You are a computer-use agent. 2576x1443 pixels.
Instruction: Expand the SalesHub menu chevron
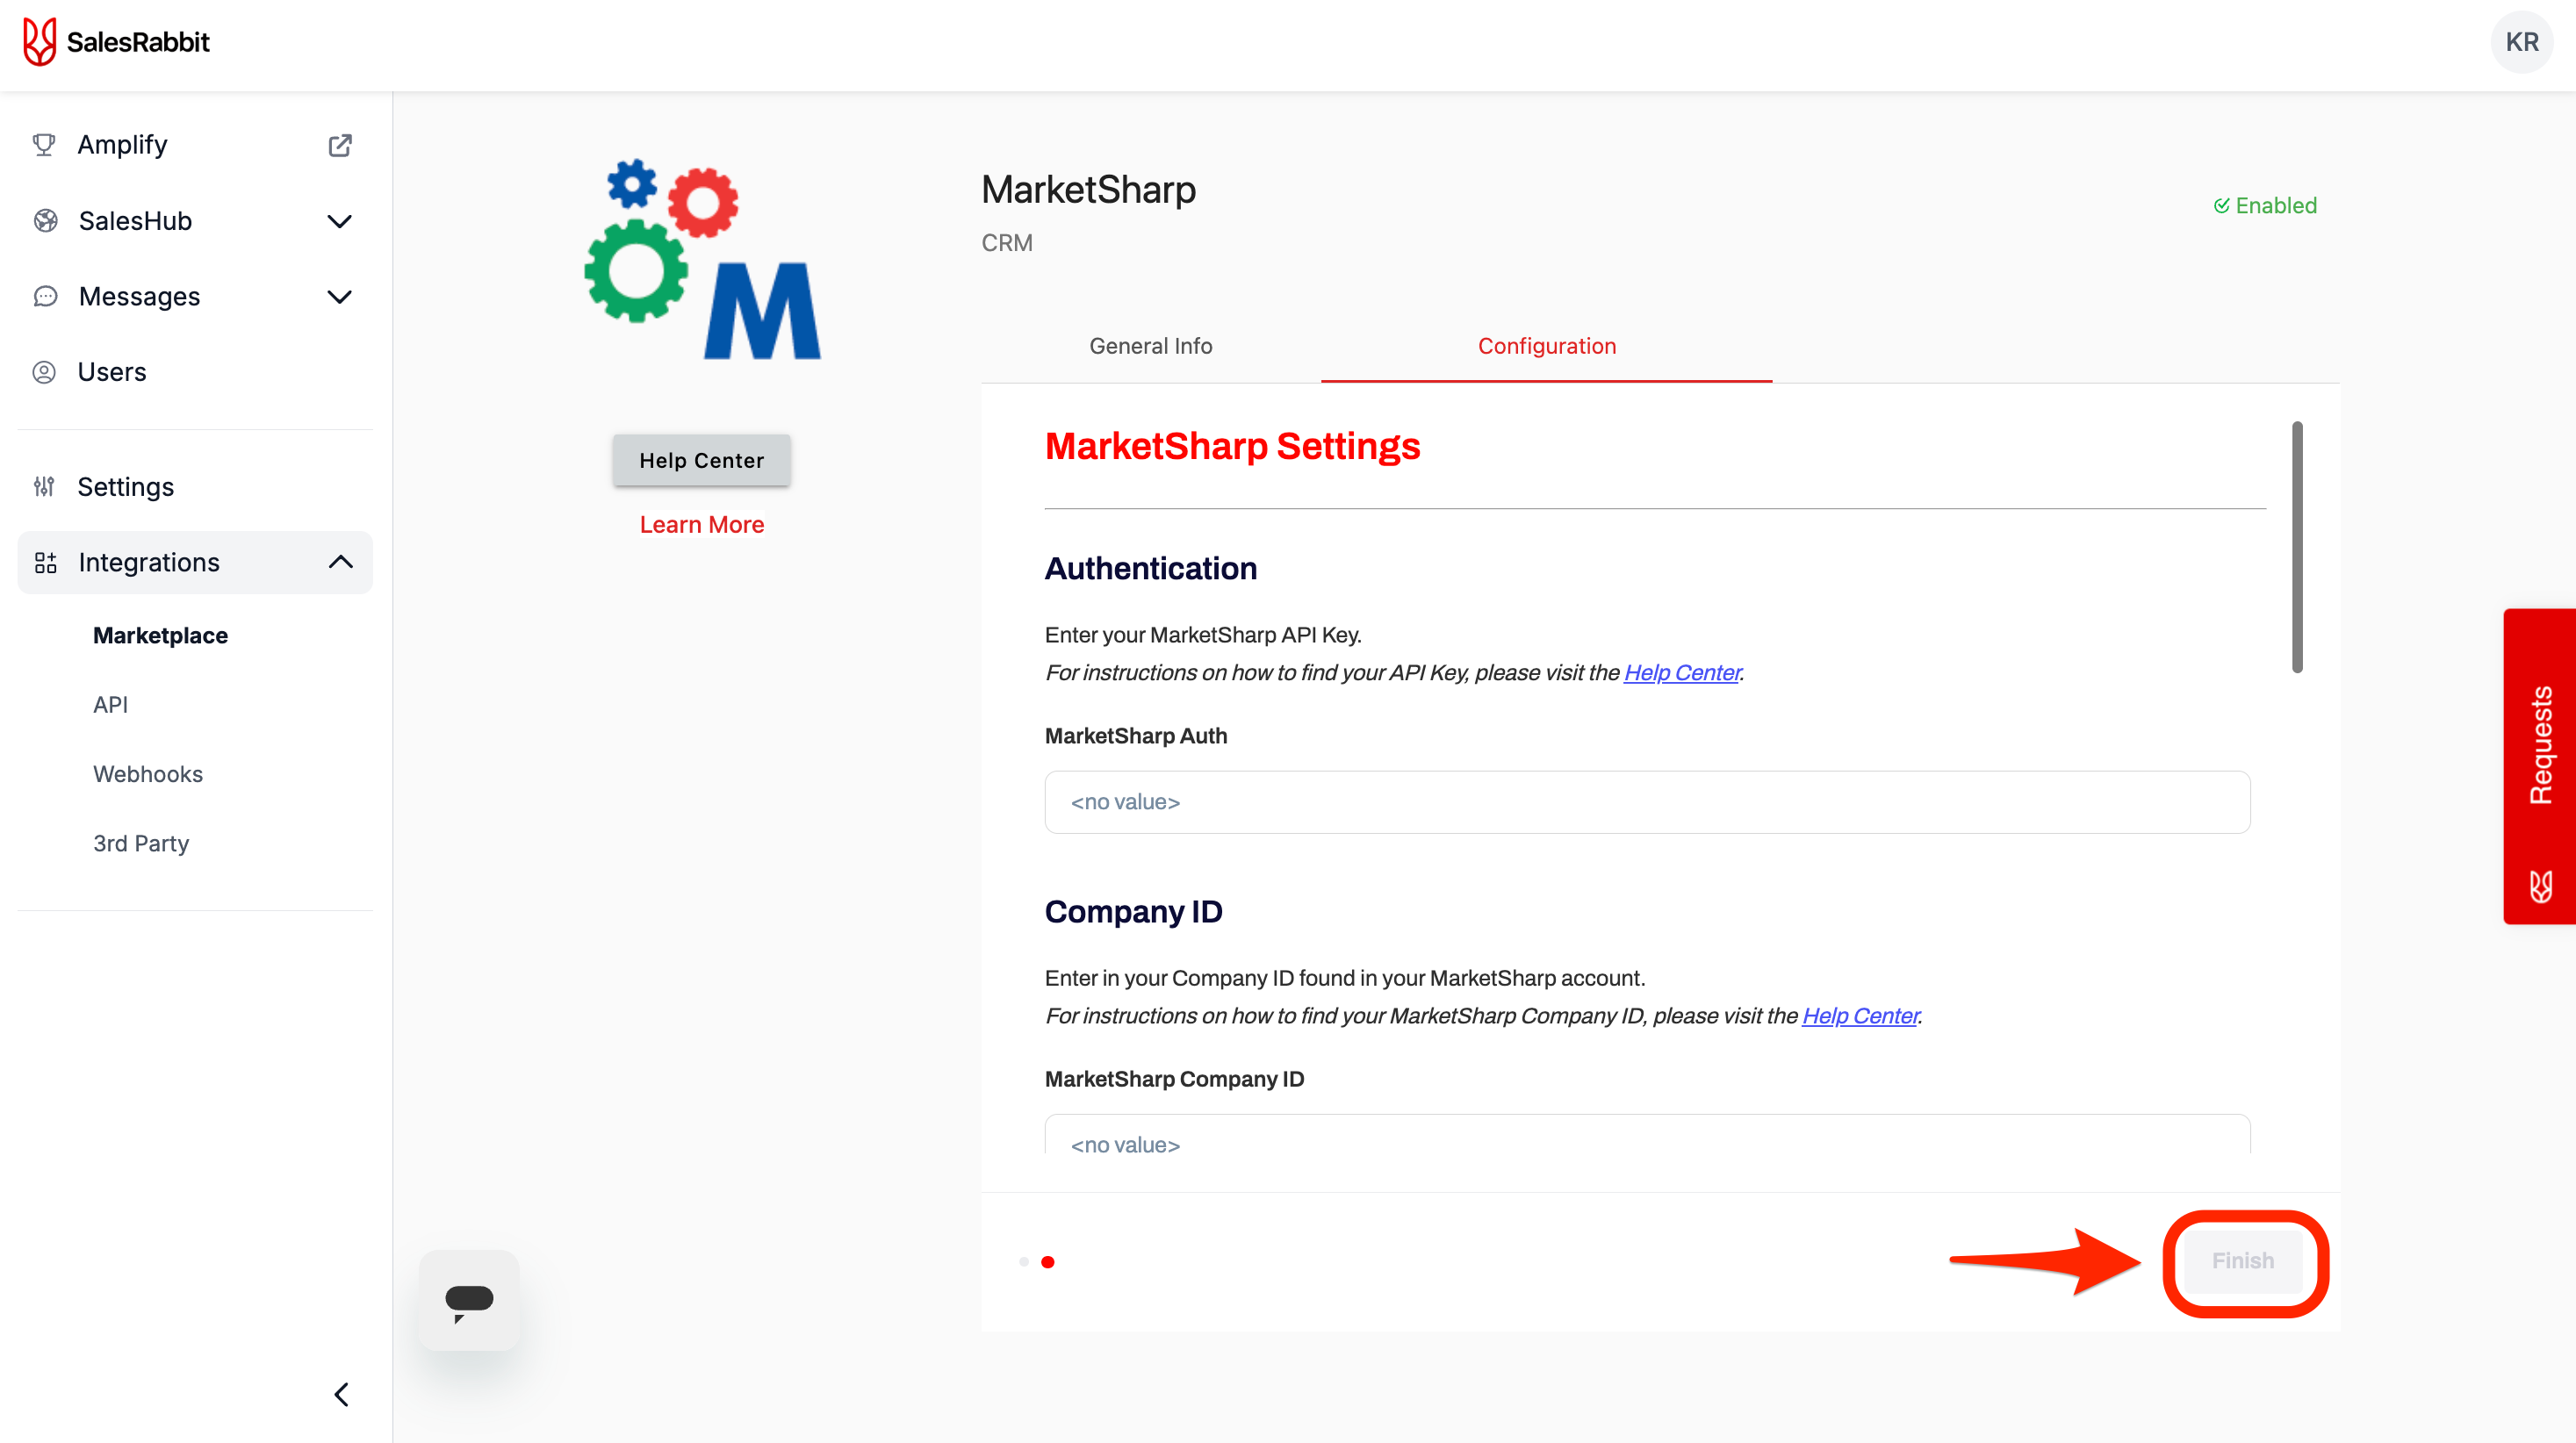340,221
